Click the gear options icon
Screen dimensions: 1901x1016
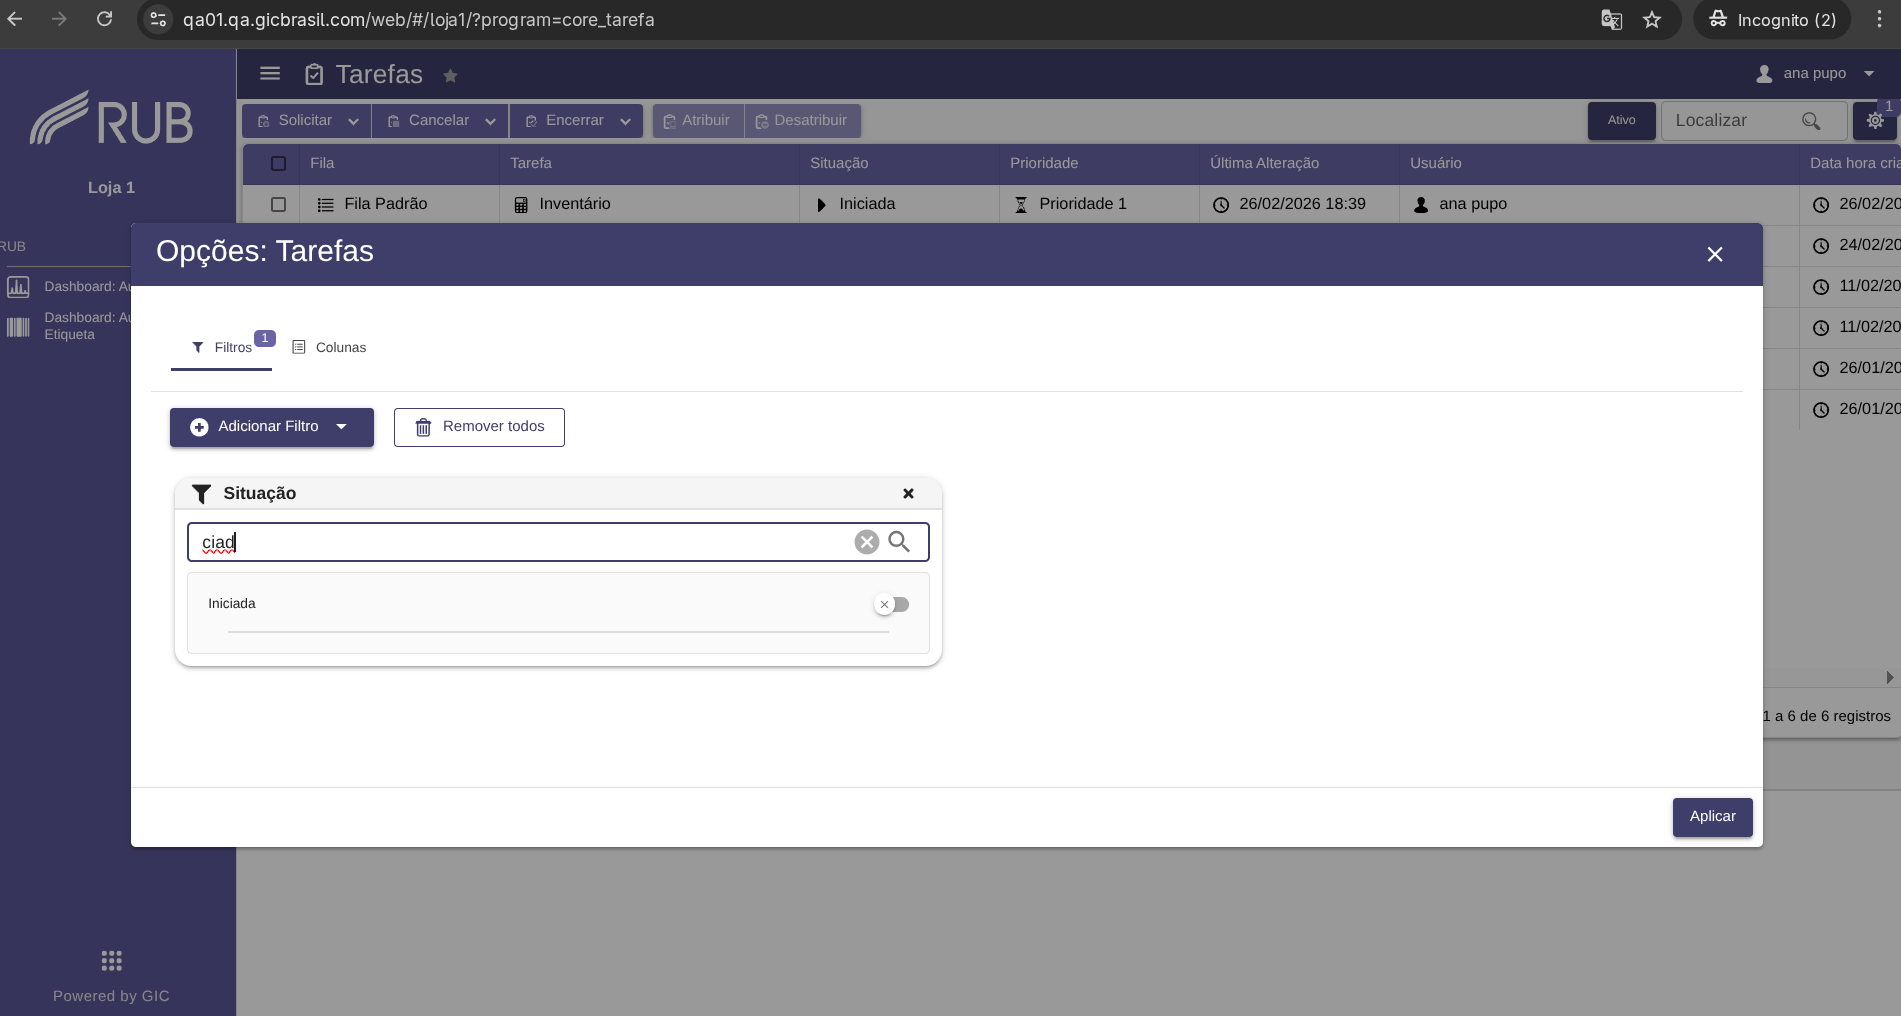coord(1875,121)
